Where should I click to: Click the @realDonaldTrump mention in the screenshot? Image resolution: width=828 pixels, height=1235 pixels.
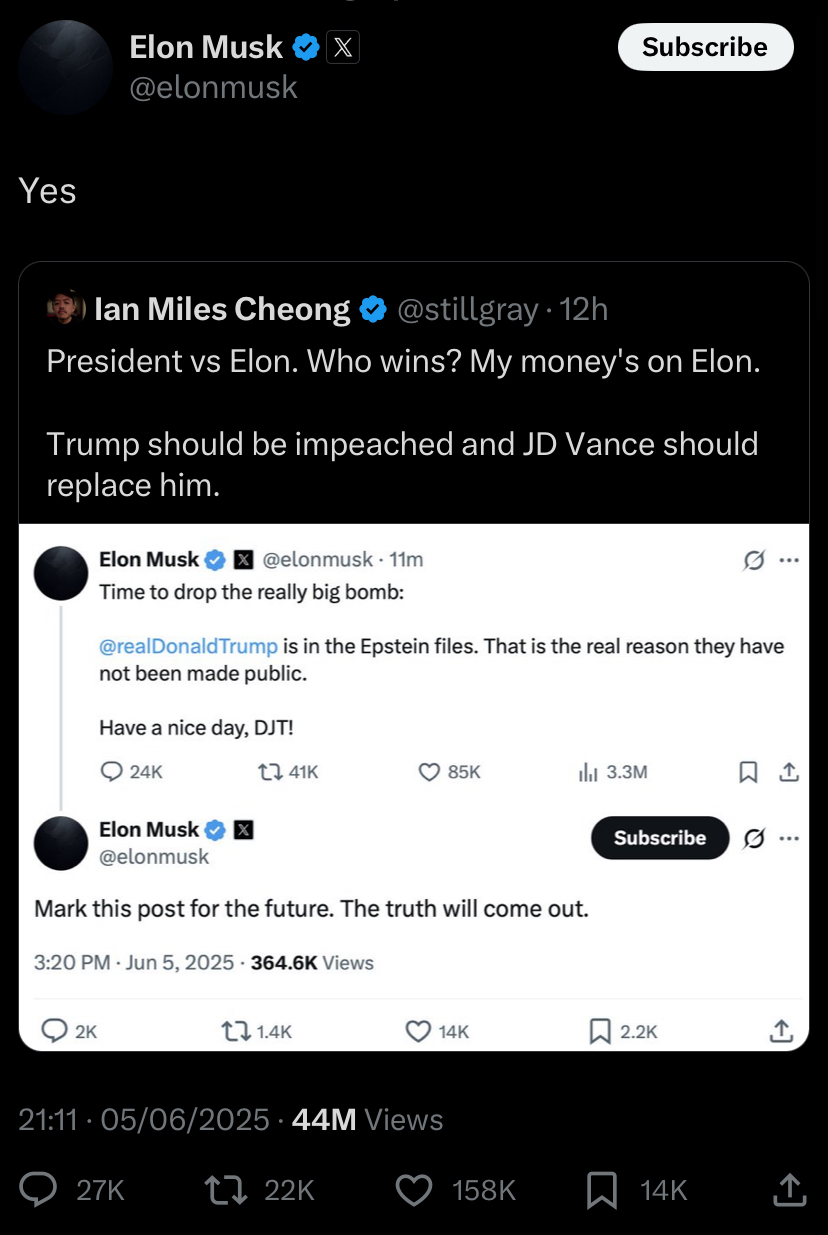(x=188, y=646)
